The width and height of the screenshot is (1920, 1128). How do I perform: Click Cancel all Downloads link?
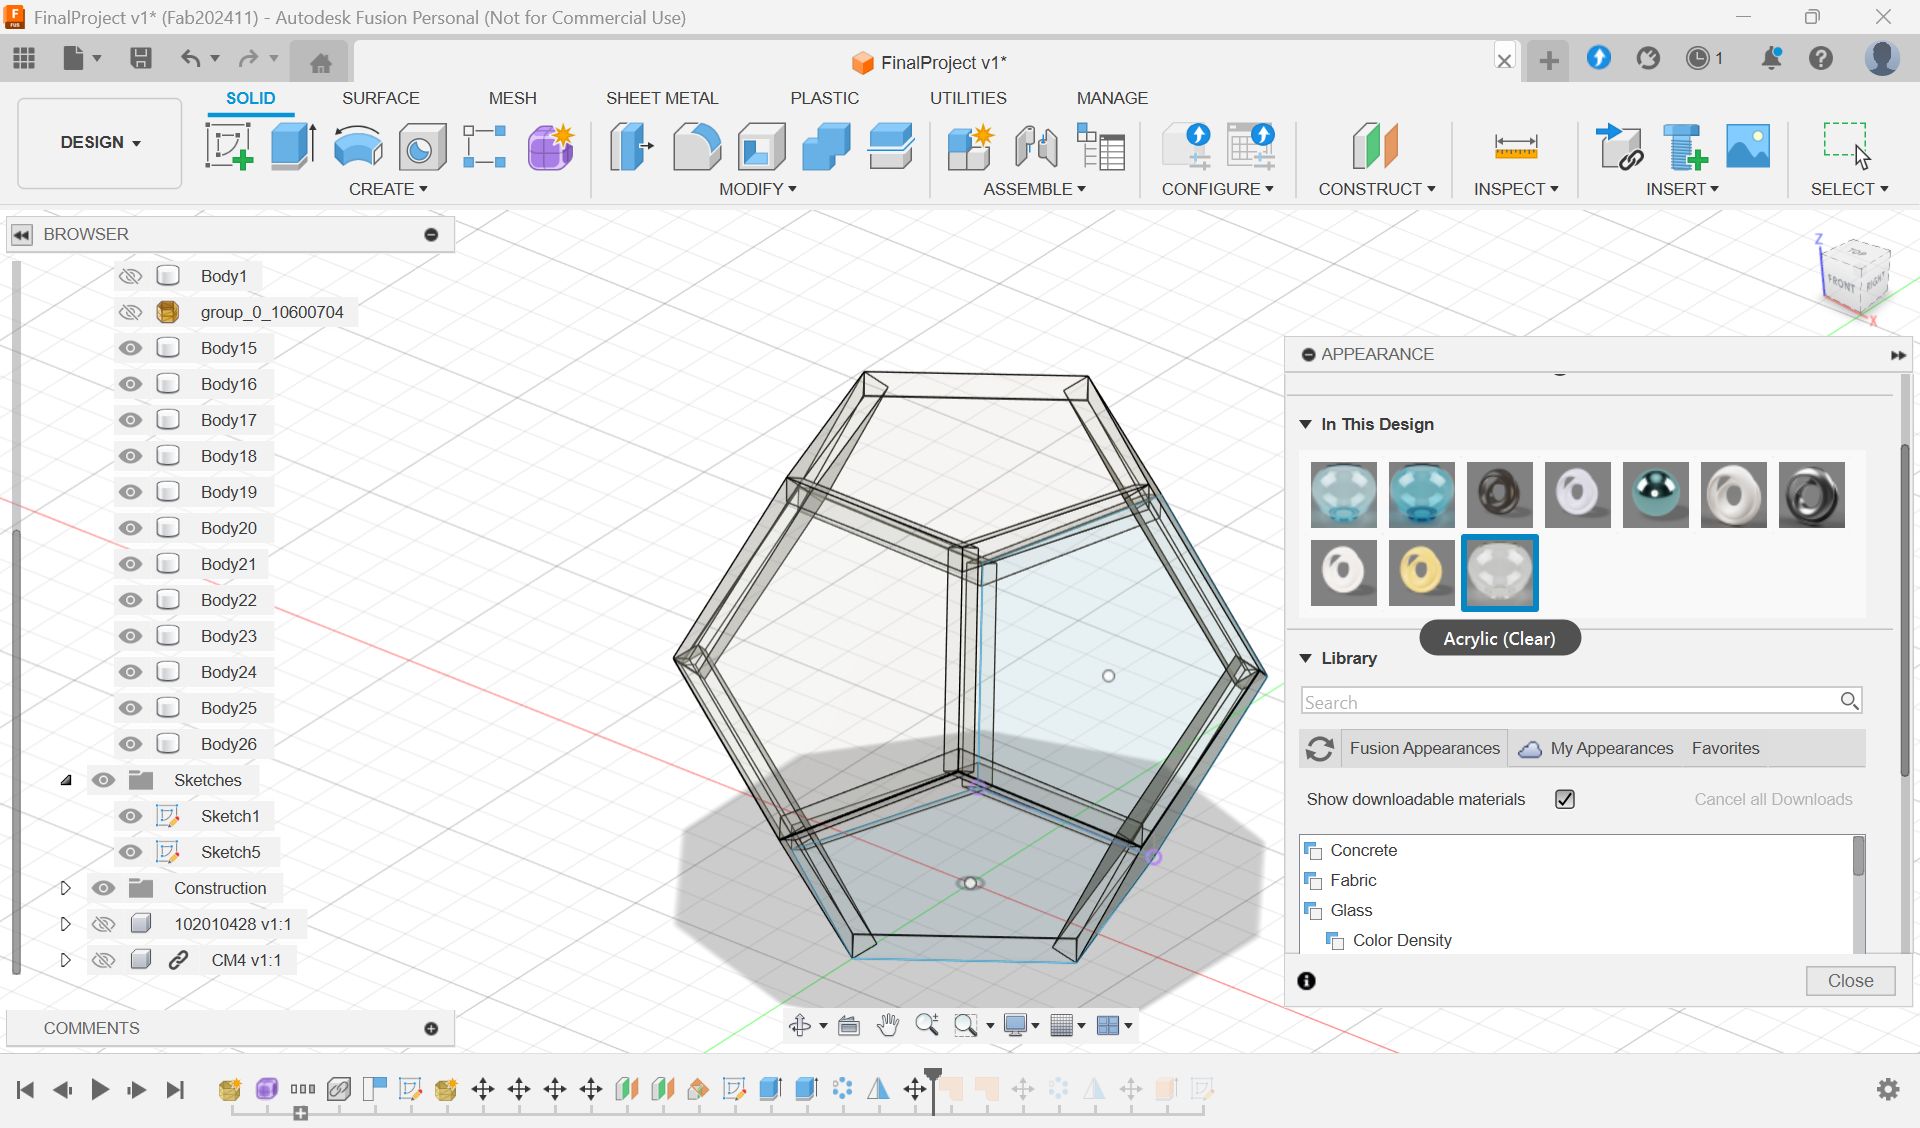[x=1773, y=799]
